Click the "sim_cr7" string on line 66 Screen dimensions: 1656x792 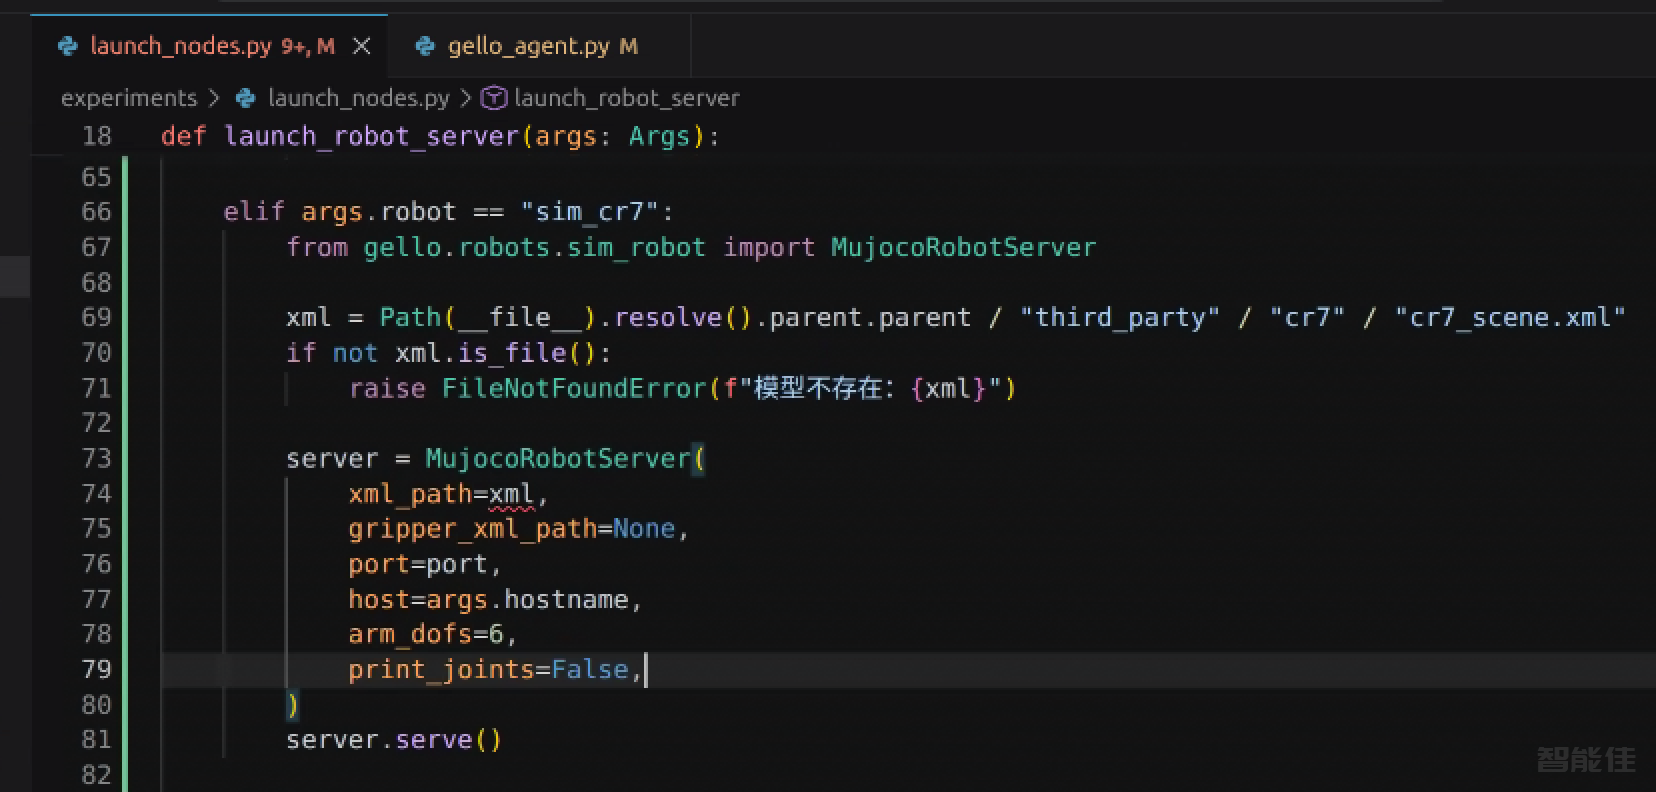point(590,212)
